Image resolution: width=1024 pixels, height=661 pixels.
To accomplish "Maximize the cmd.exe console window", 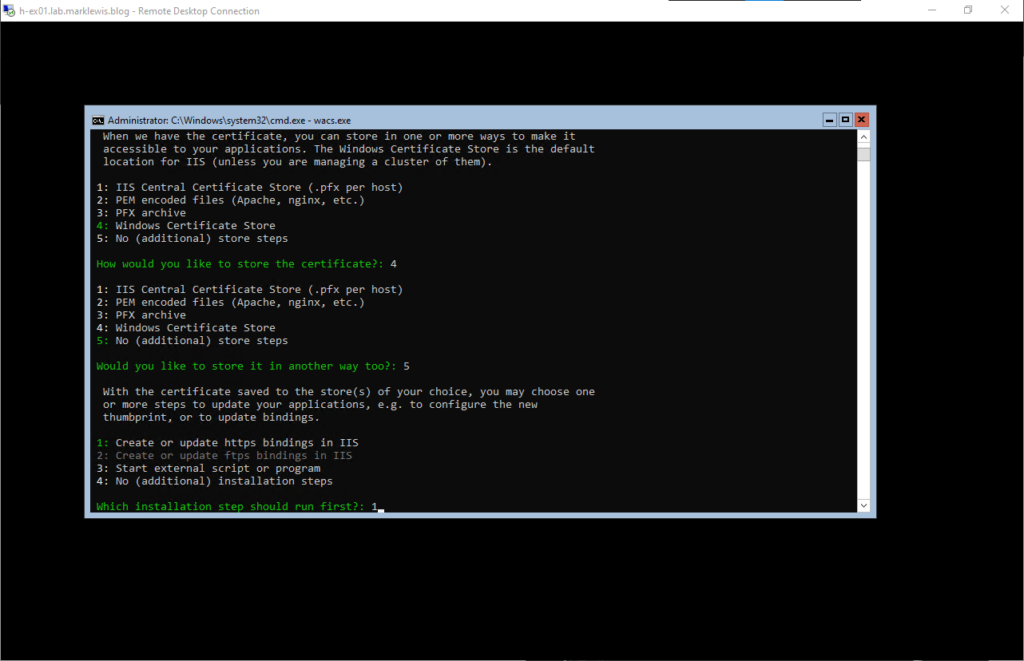I will pyautogui.click(x=845, y=120).
